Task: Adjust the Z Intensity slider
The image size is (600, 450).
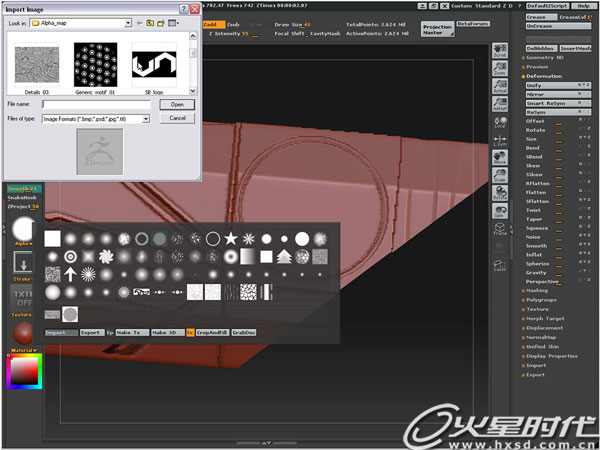Action: coord(233,34)
